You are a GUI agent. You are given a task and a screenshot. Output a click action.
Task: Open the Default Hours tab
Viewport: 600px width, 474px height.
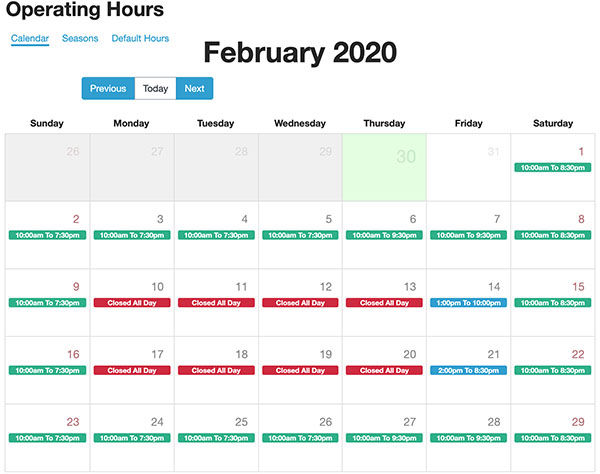[140, 38]
